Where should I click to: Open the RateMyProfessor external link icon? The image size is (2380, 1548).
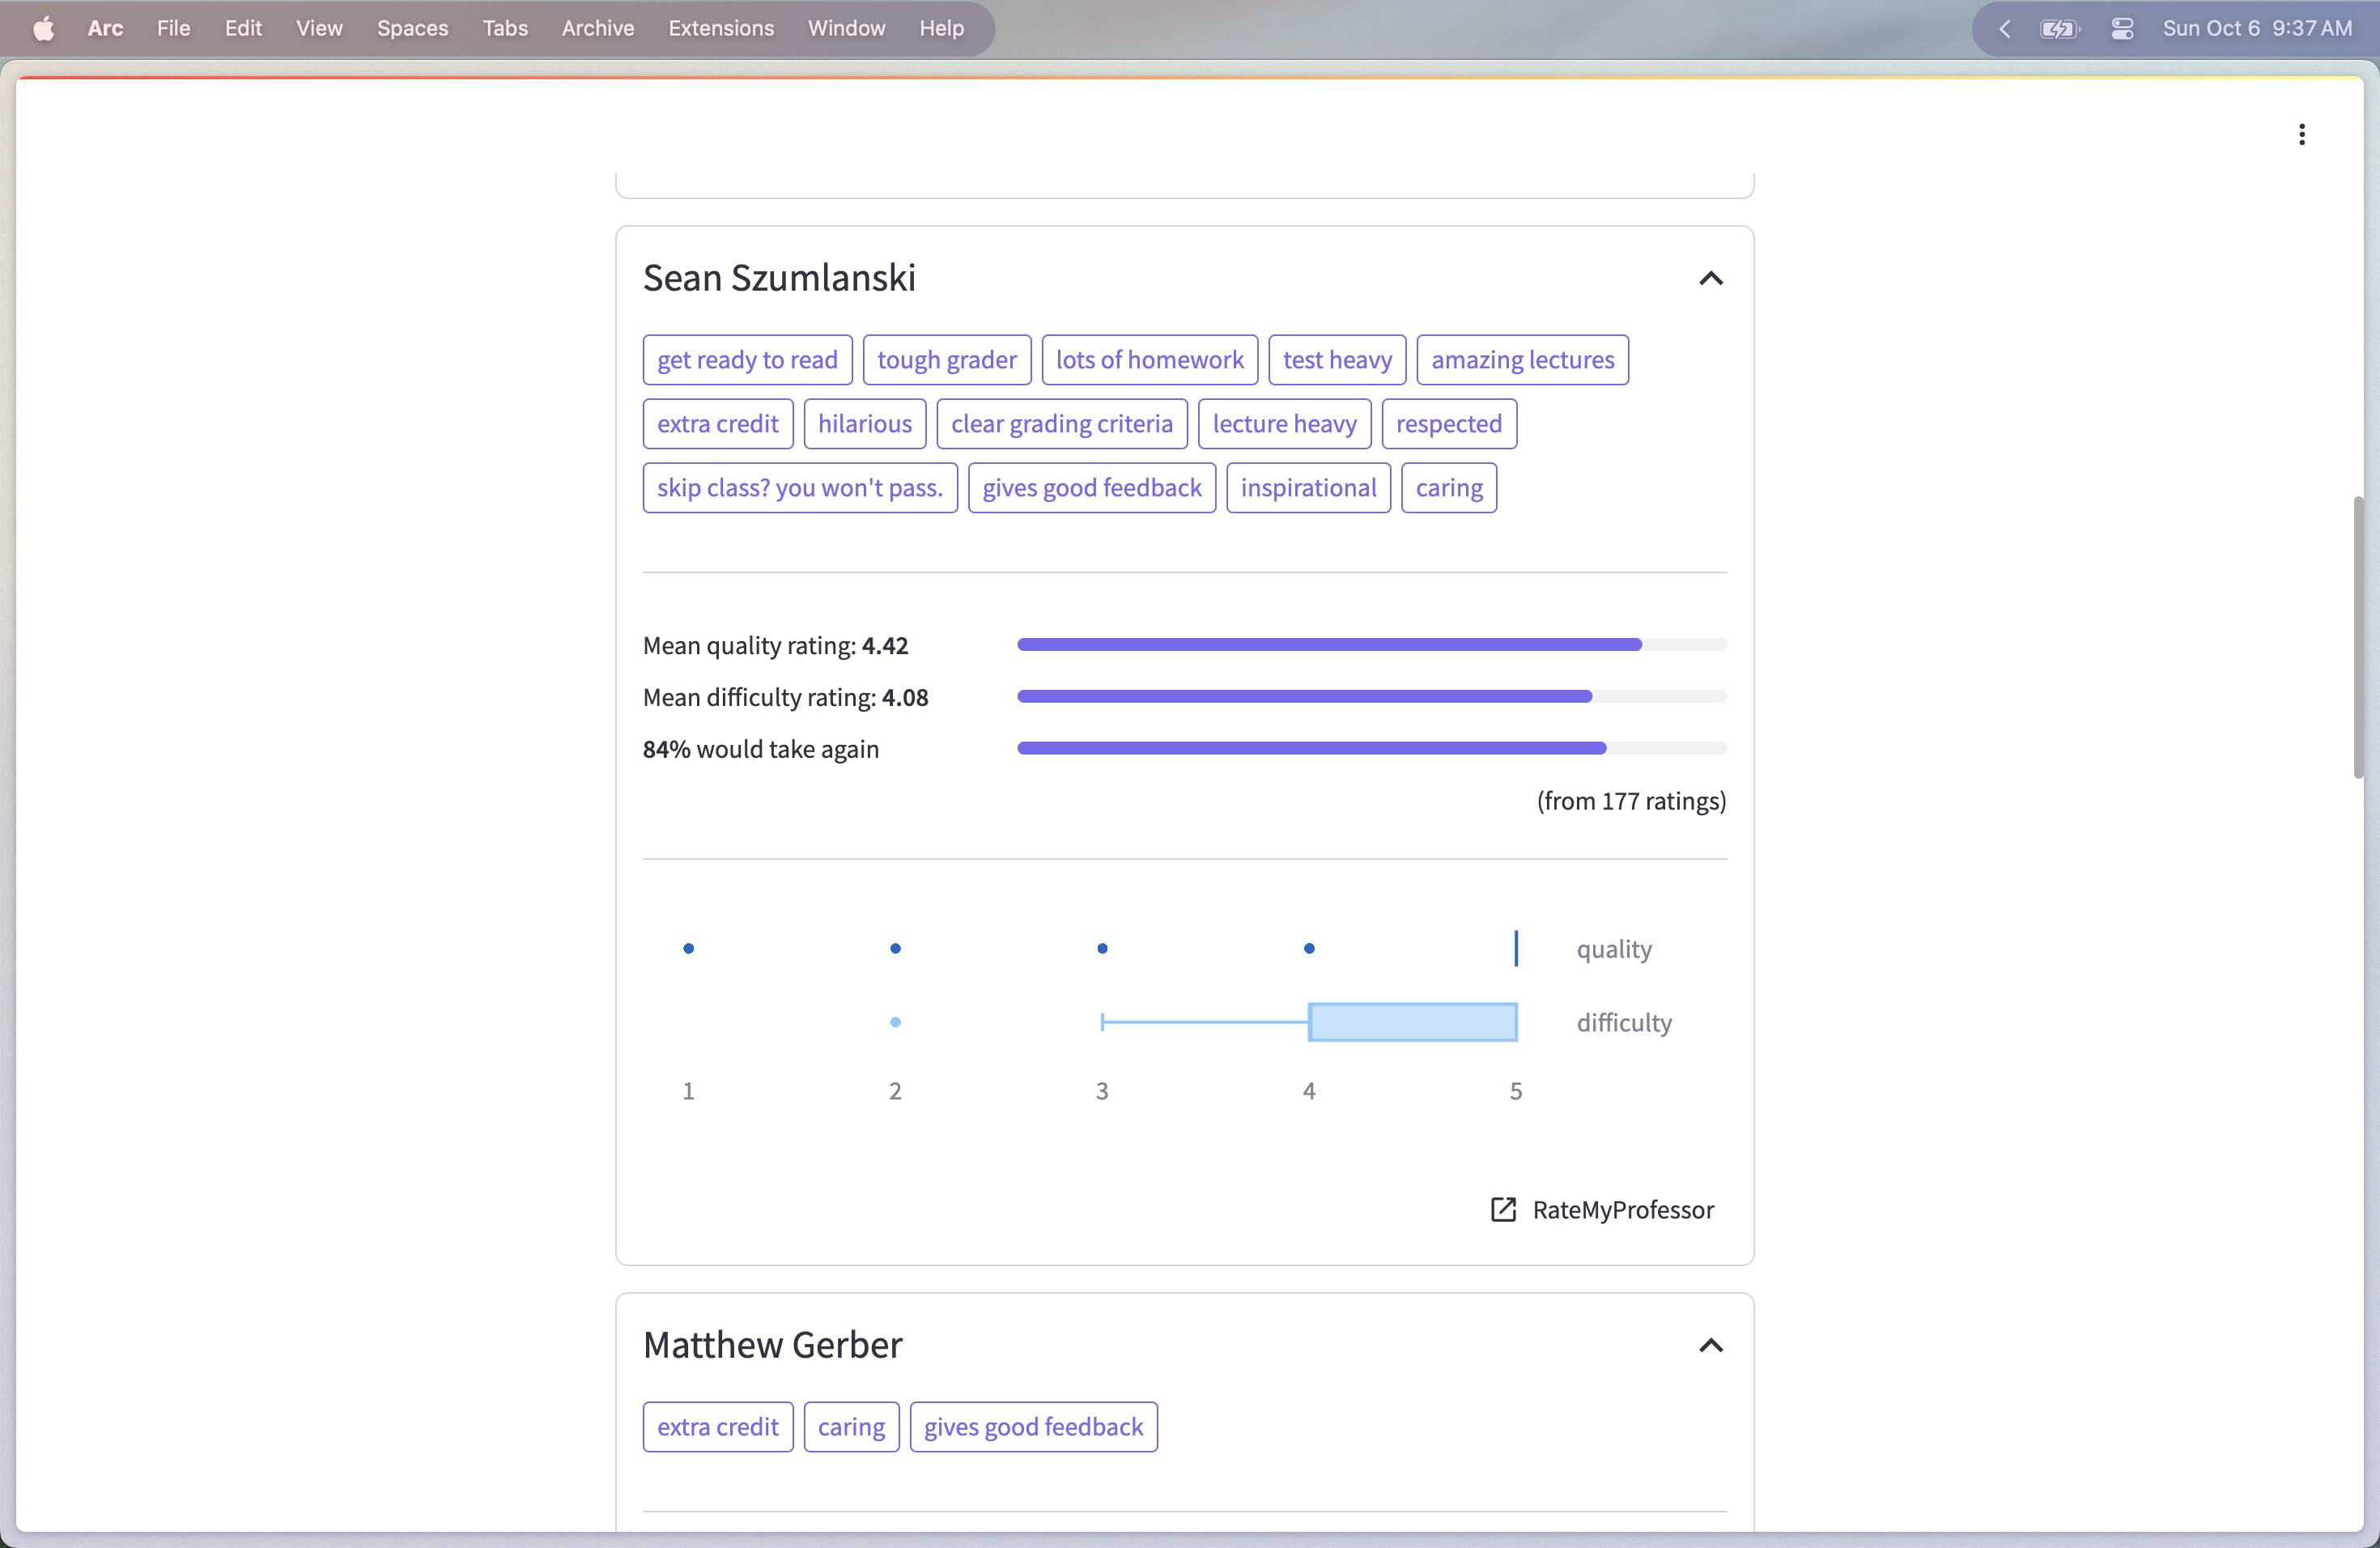pyautogui.click(x=1503, y=1210)
